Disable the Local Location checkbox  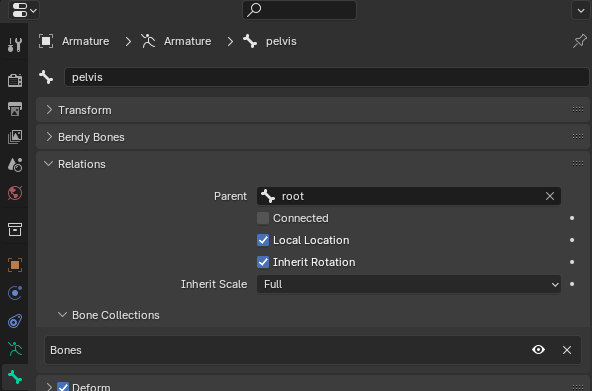[263, 240]
